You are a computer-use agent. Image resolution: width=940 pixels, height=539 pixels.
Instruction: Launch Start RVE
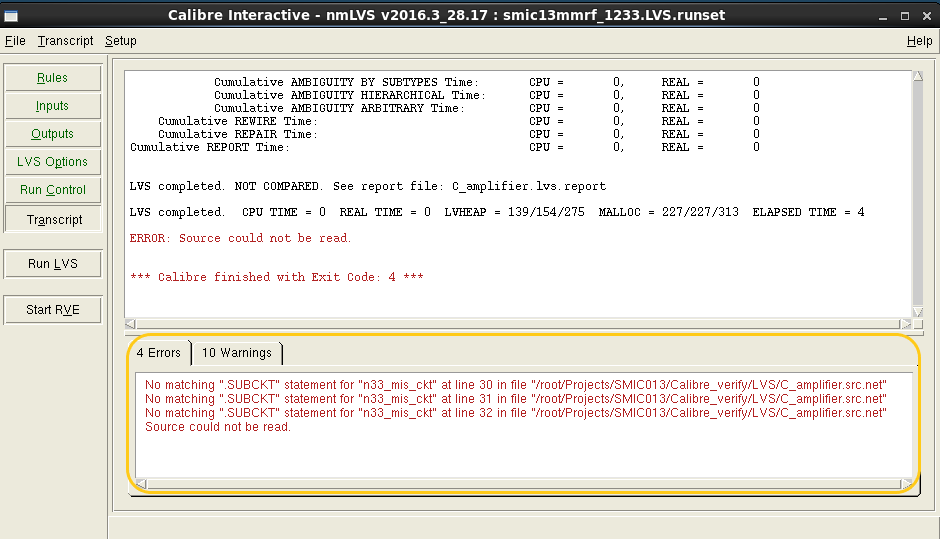point(53,310)
